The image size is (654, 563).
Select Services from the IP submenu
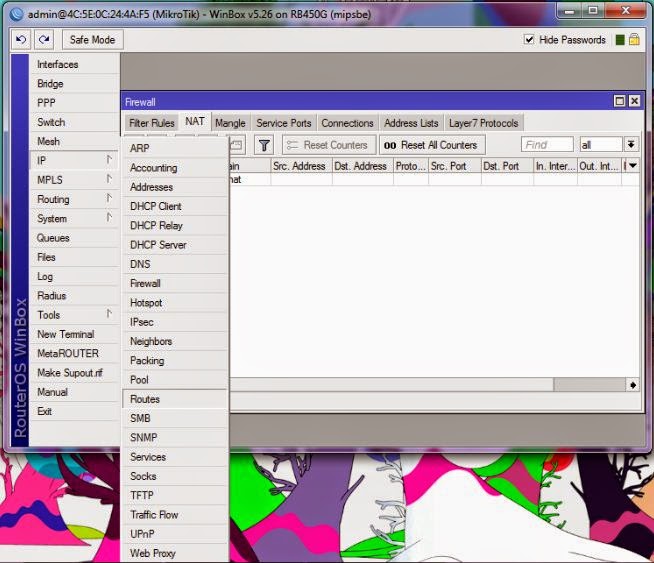pyautogui.click(x=175, y=457)
